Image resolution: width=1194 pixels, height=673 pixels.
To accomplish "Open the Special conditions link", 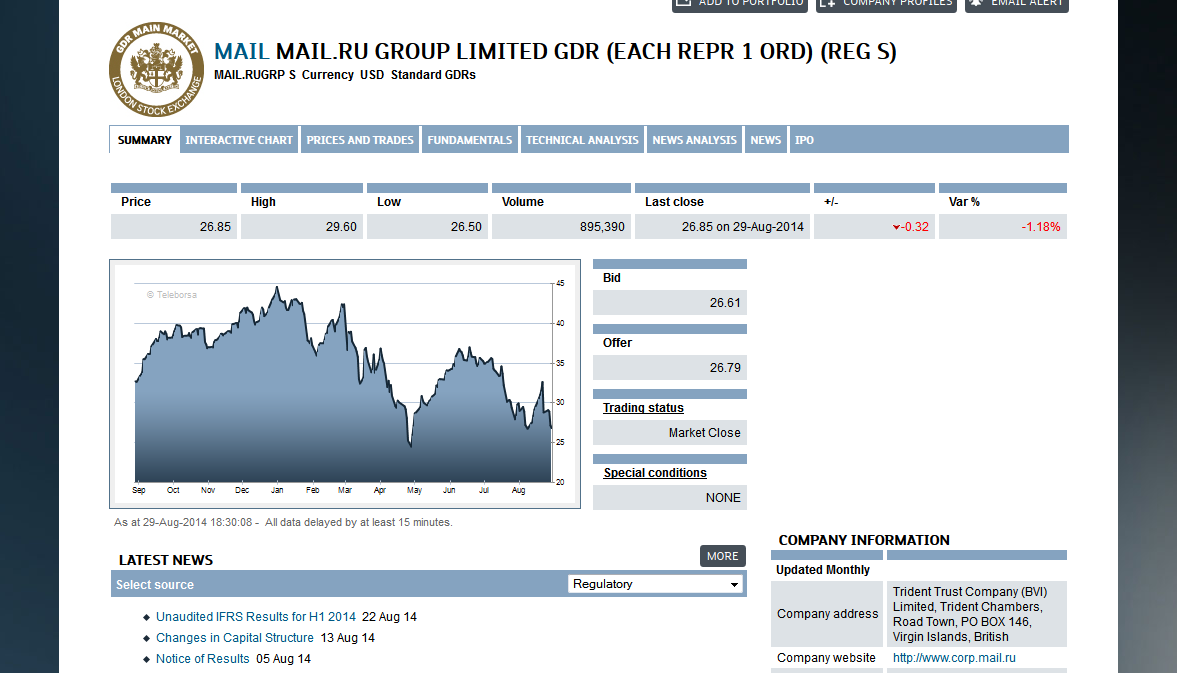I will [x=655, y=473].
